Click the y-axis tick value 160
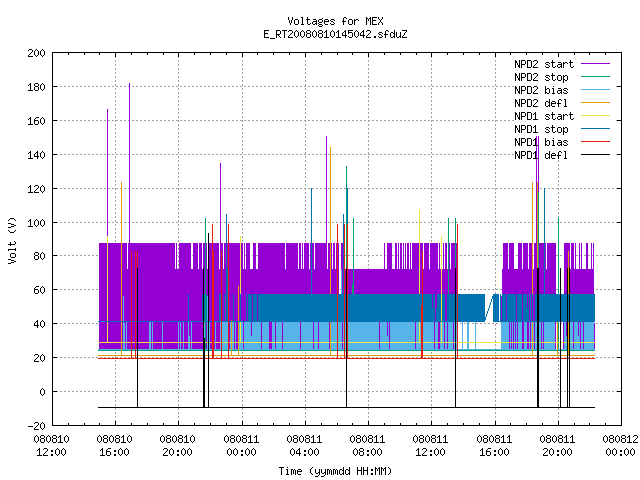The width and height of the screenshot is (640, 480). click(36, 121)
